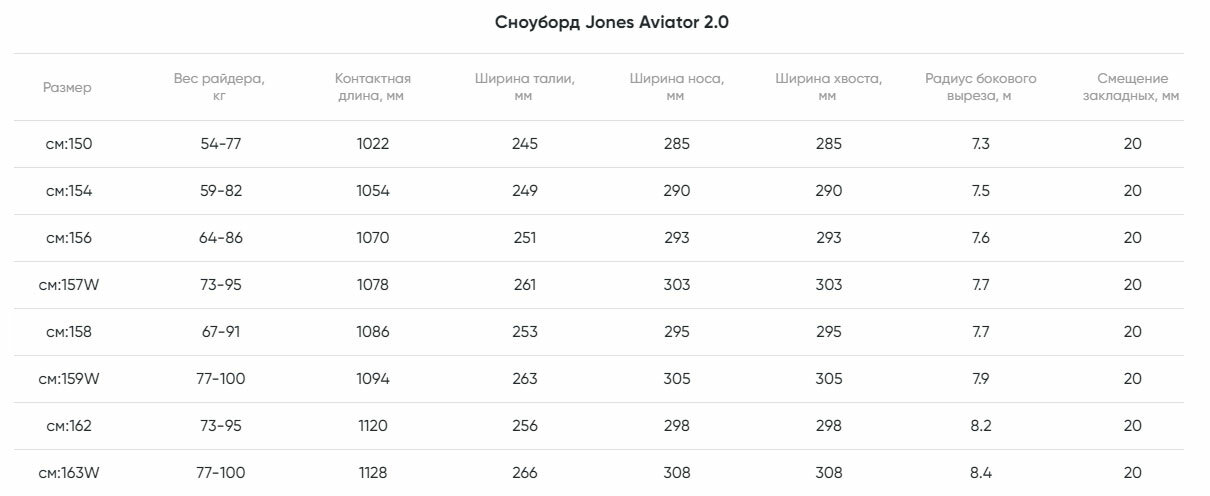Click the "см:163W" size cell
This screenshot has height=496, width=1210.
point(69,473)
